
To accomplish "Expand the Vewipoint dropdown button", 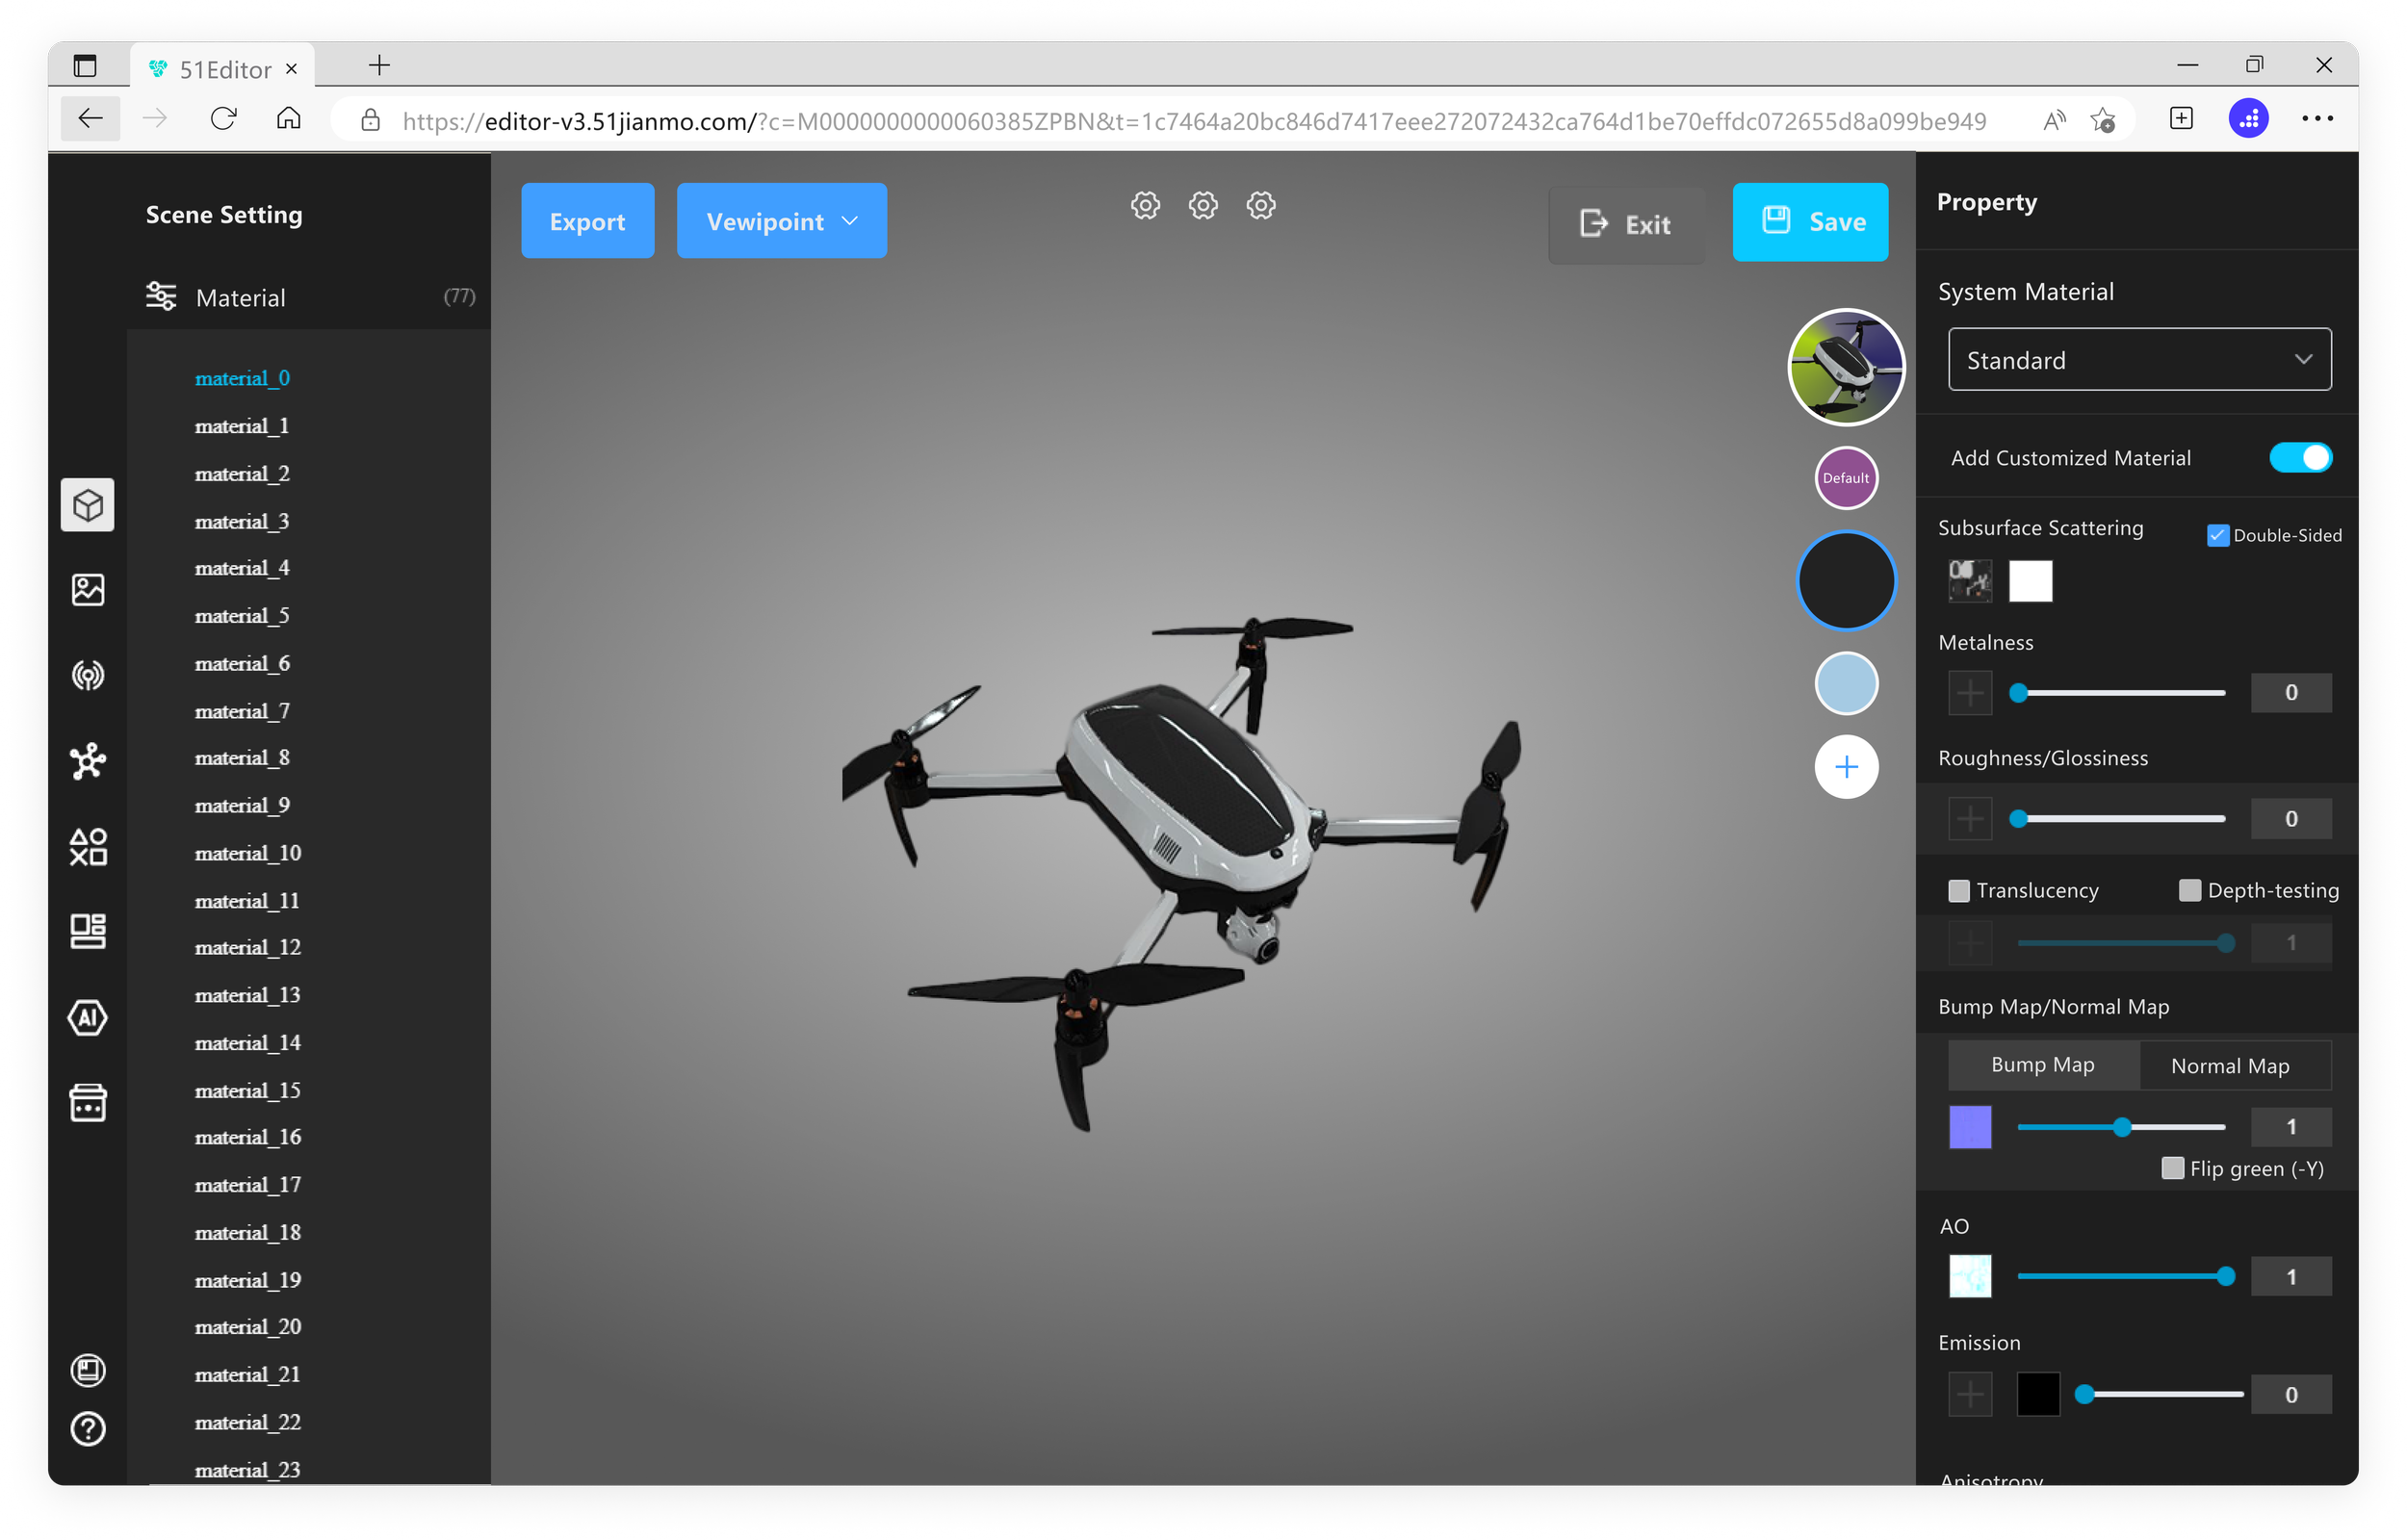I will pos(781,221).
